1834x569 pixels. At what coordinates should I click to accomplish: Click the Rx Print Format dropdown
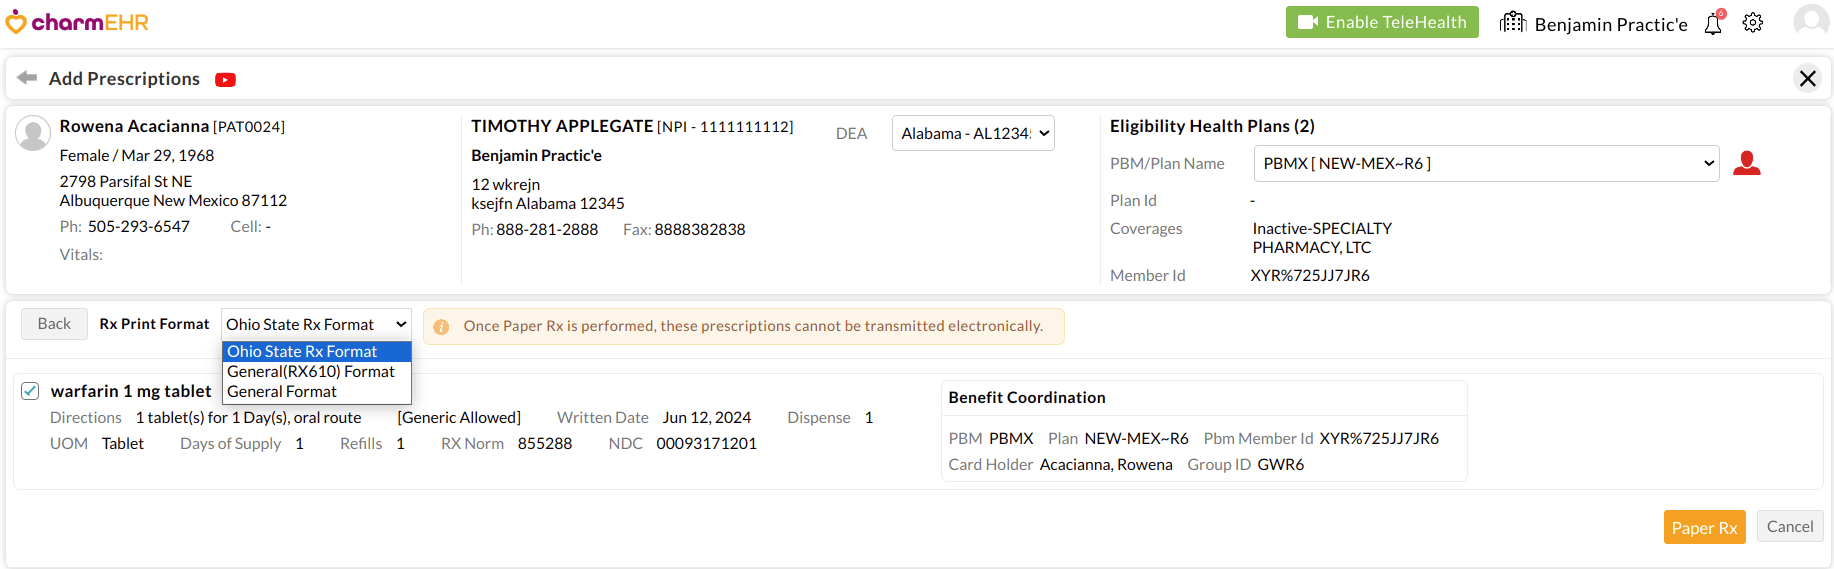click(x=316, y=324)
